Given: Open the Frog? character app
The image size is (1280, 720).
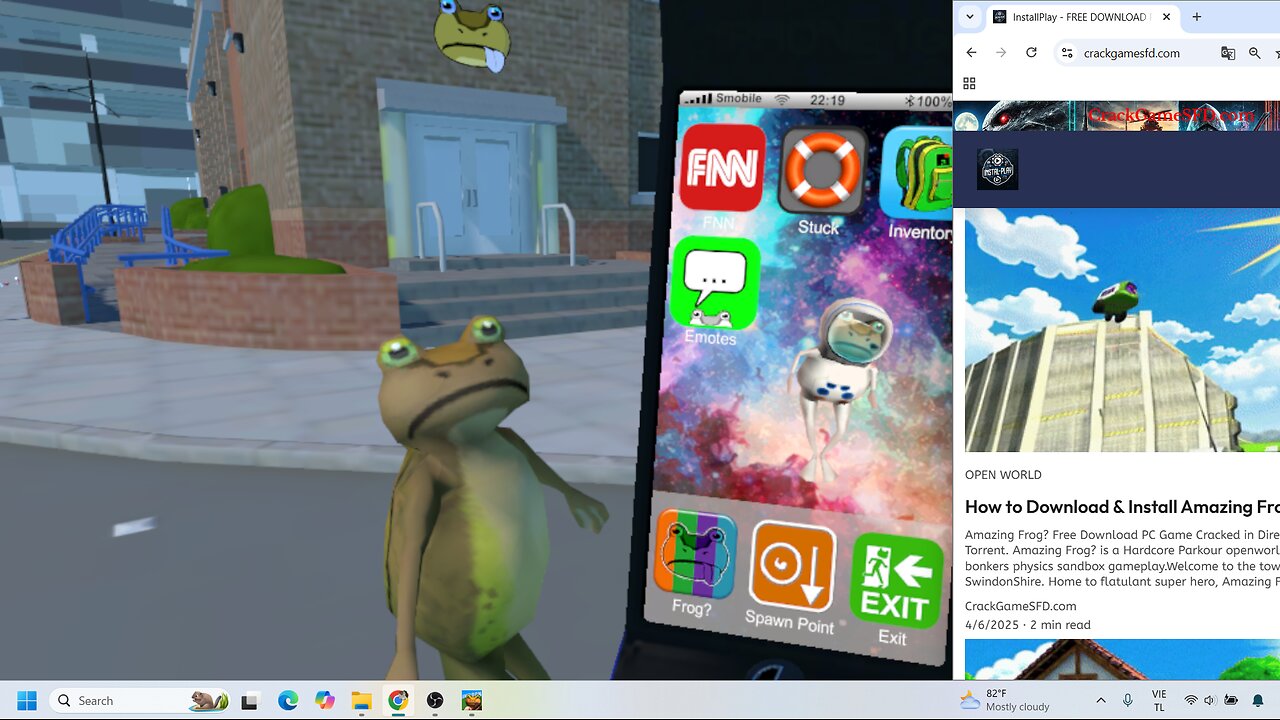Looking at the screenshot, I should (695, 554).
